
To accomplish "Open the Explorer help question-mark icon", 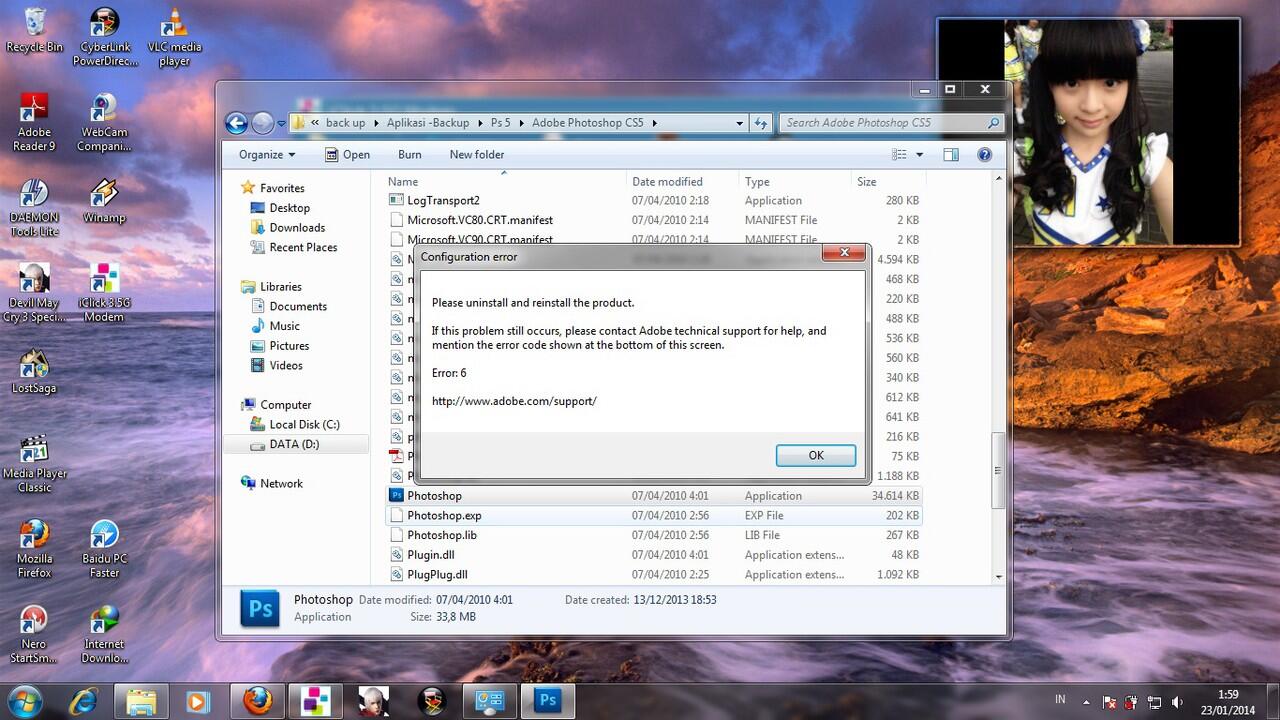I will coord(984,155).
